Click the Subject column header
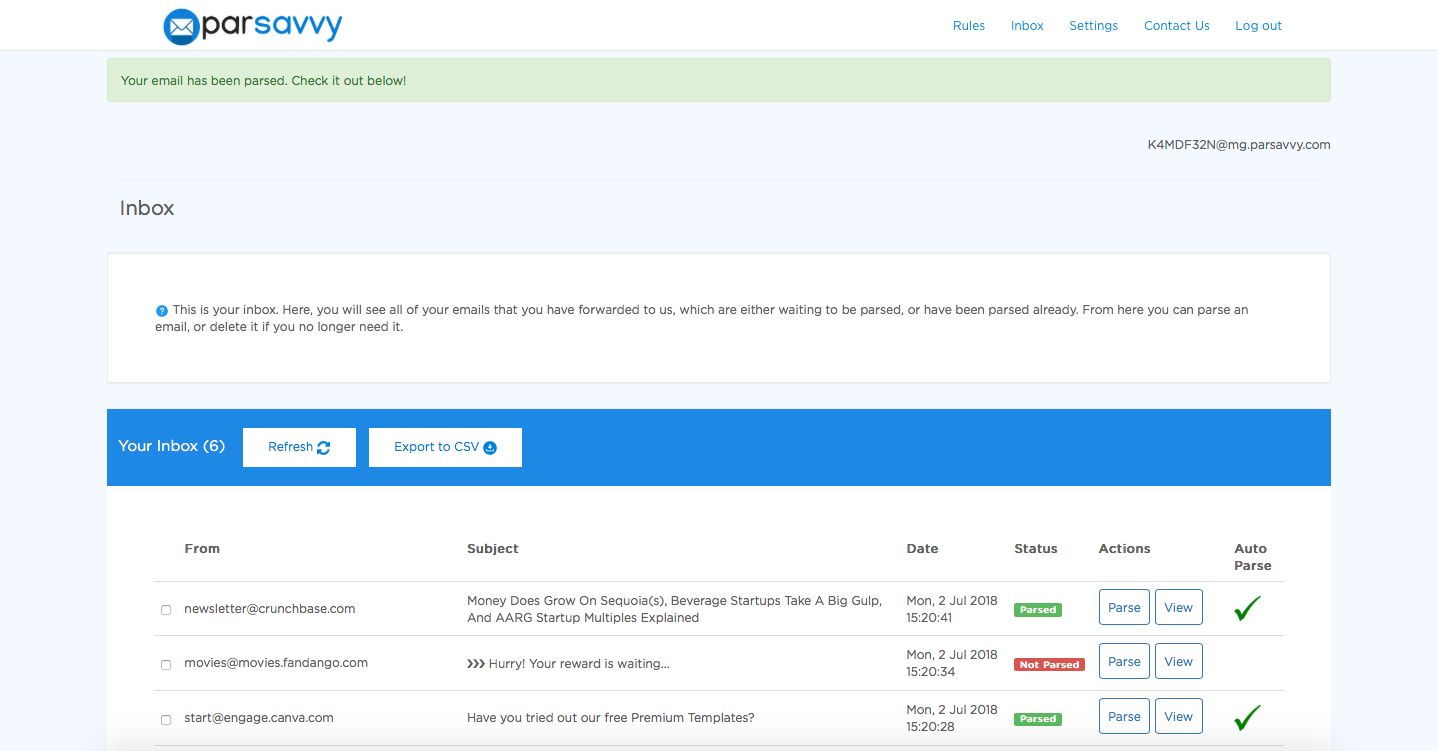 (493, 548)
